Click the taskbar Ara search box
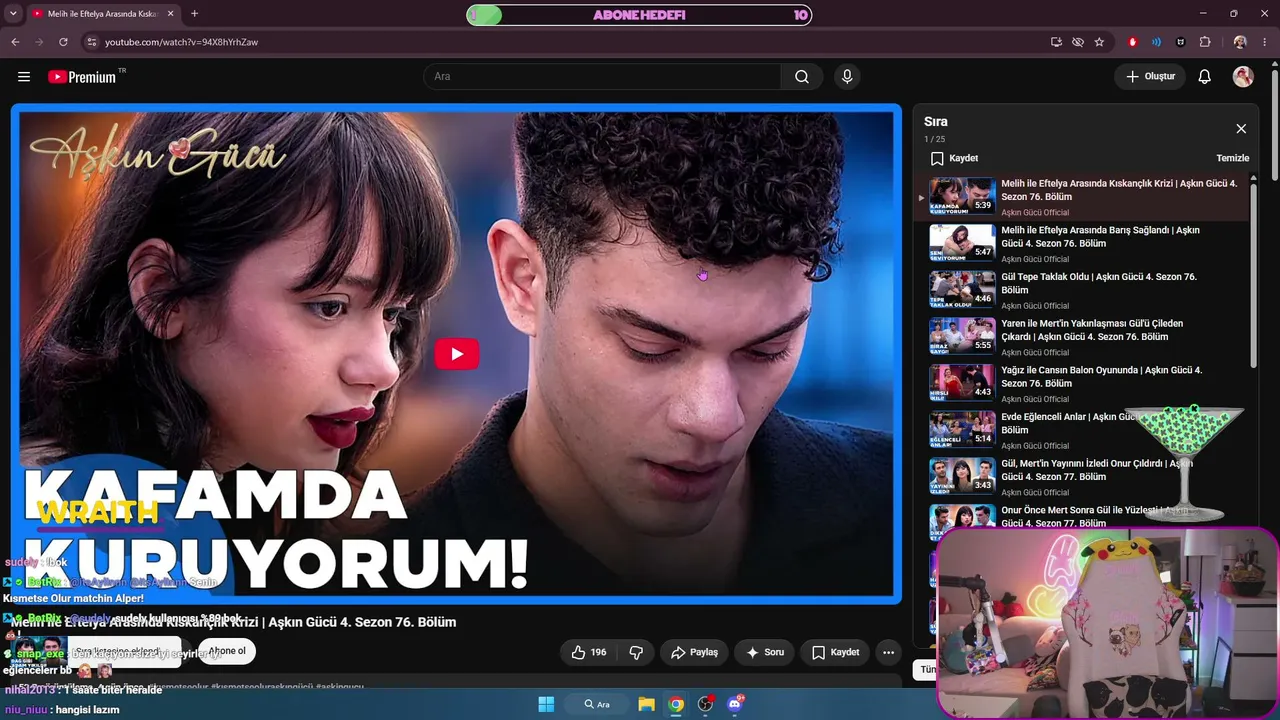This screenshot has width=1280, height=720. pyautogui.click(x=596, y=704)
